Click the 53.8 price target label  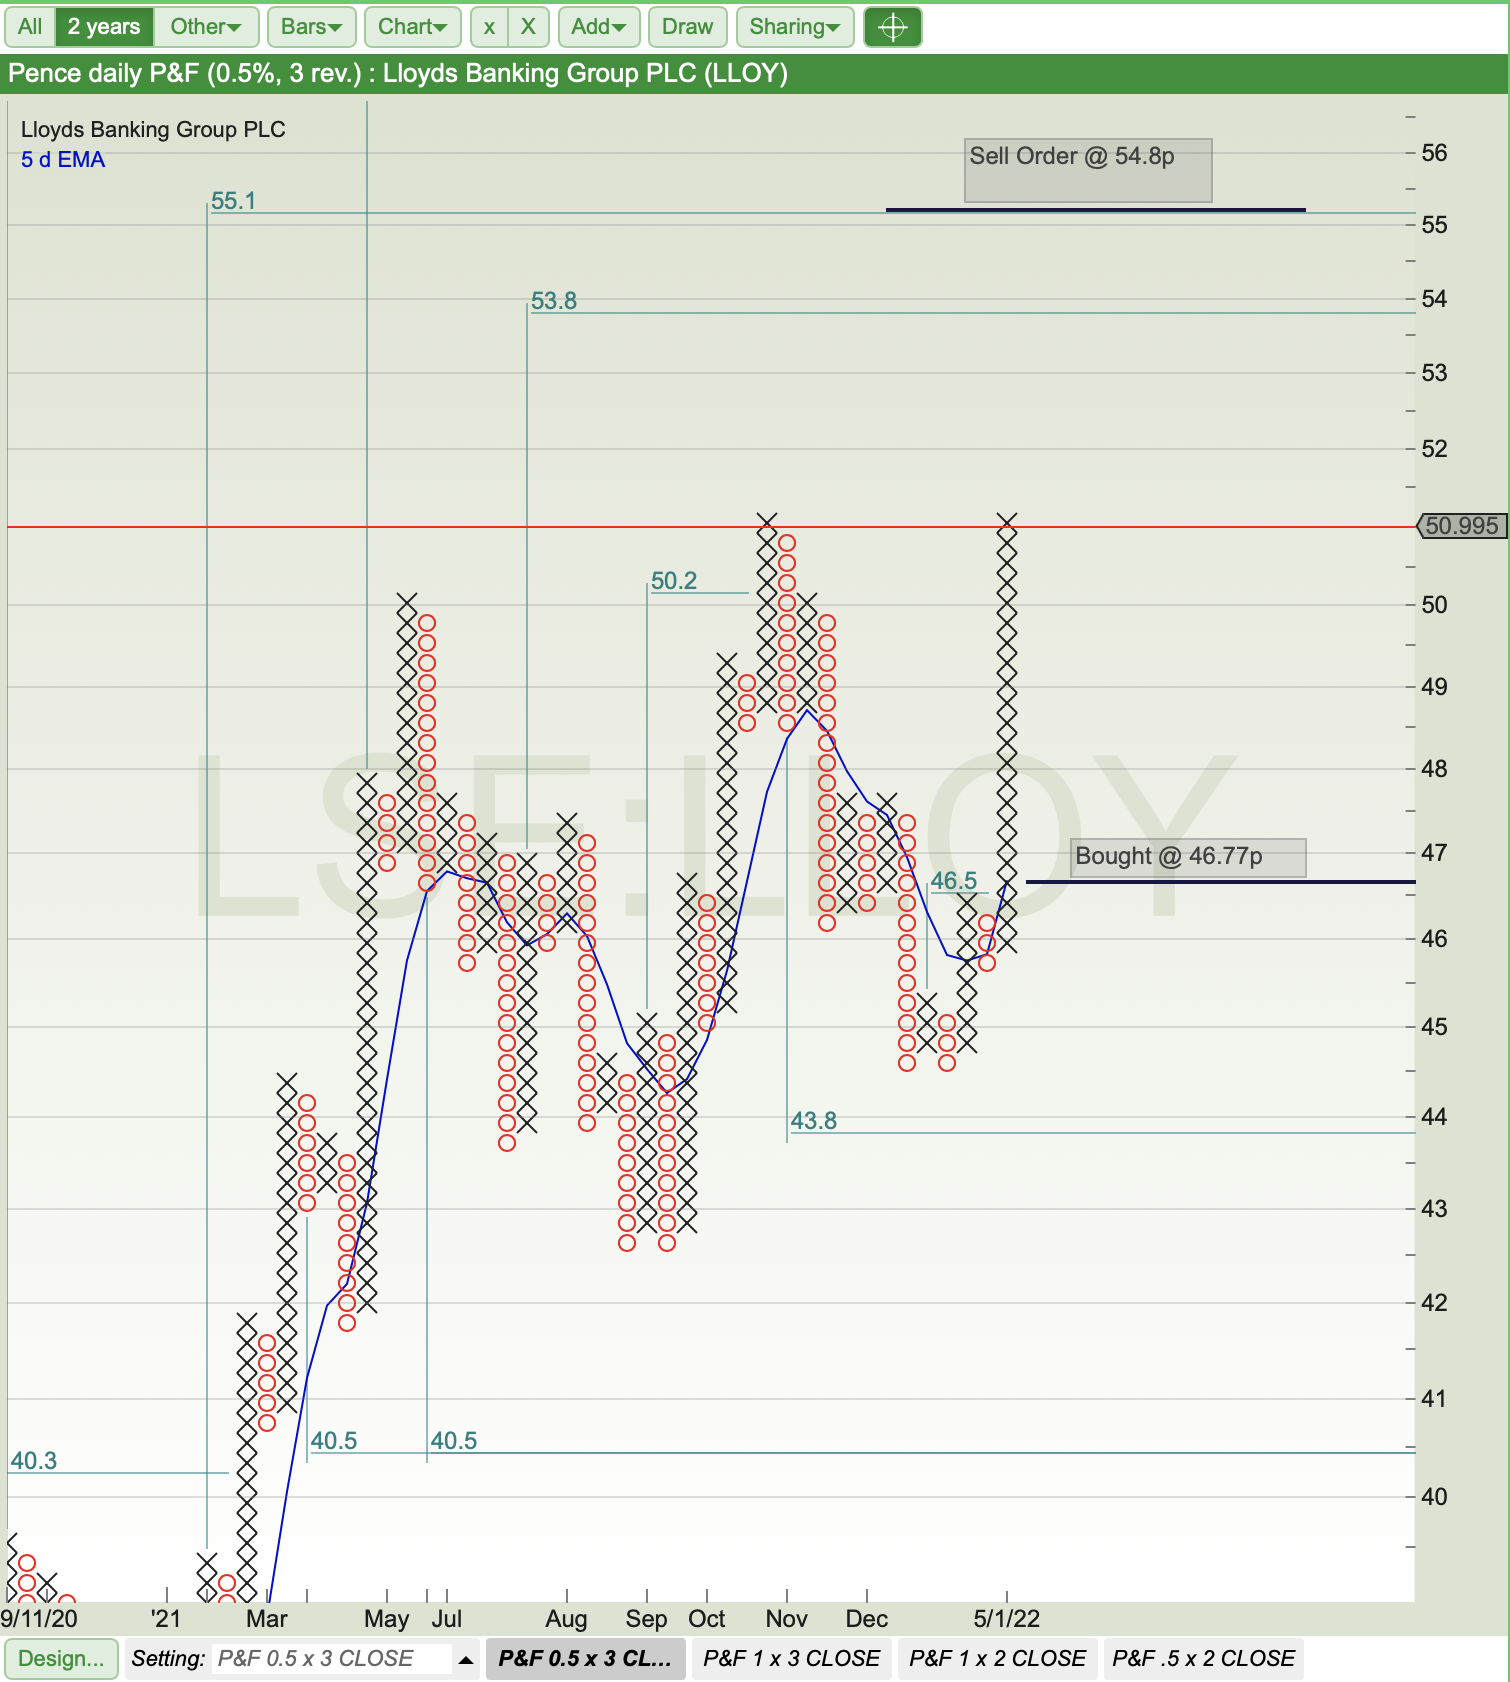pos(554,301)
